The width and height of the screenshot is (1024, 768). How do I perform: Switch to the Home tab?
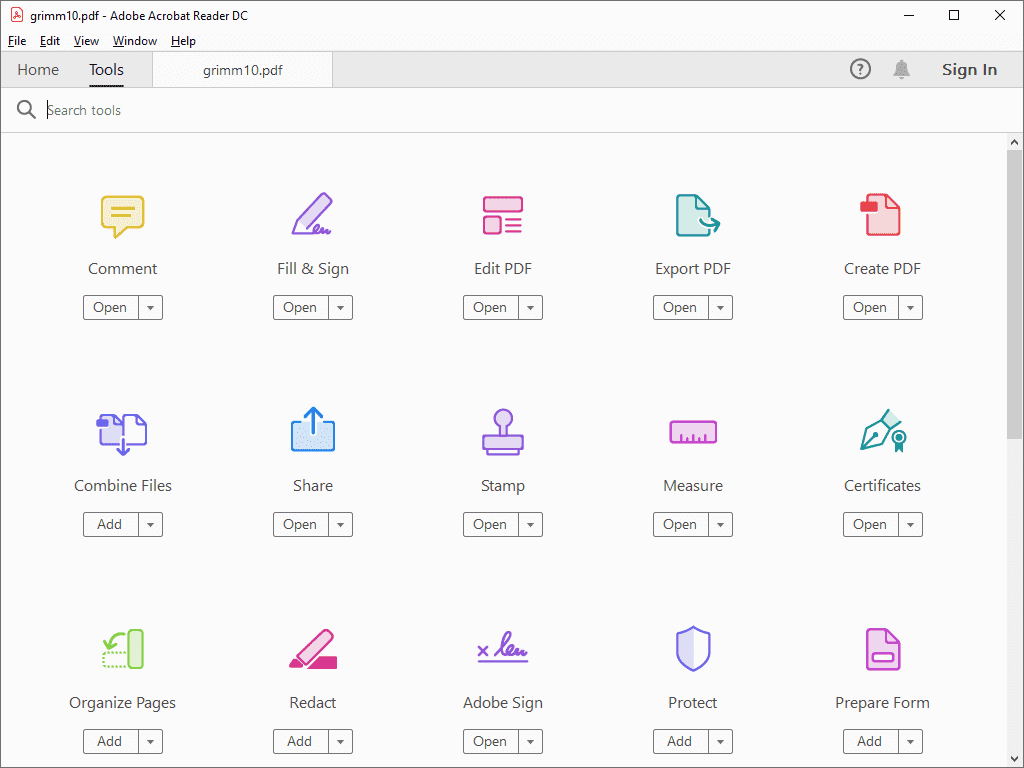38,70
